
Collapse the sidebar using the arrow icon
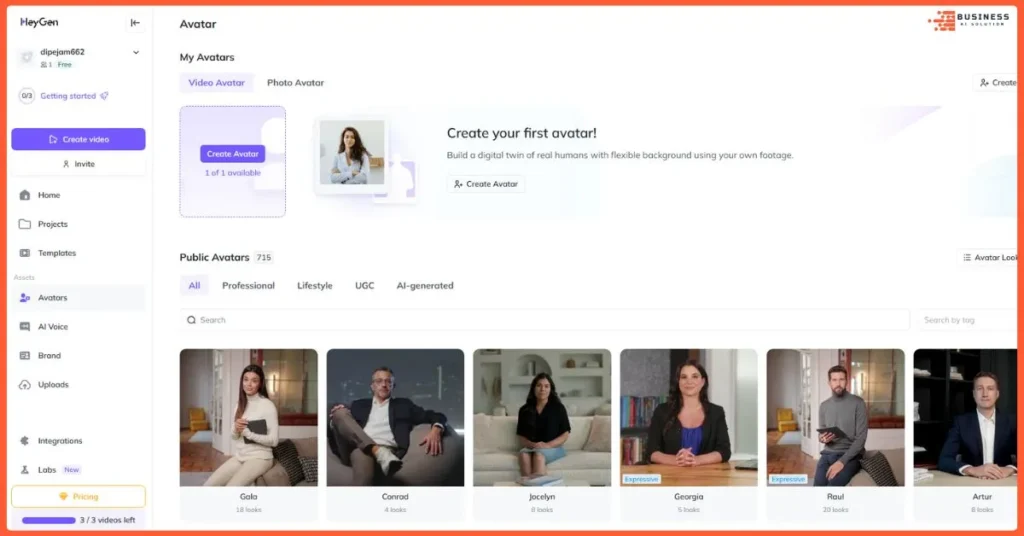135,23
